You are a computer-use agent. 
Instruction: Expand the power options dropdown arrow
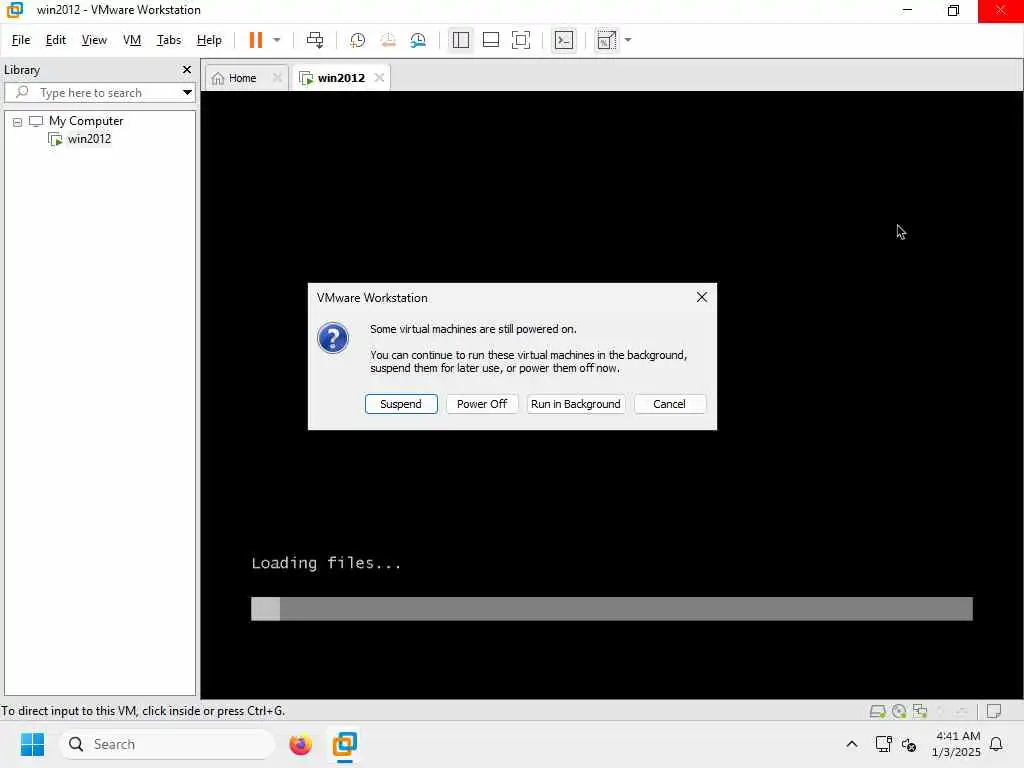tap(277, 40)
